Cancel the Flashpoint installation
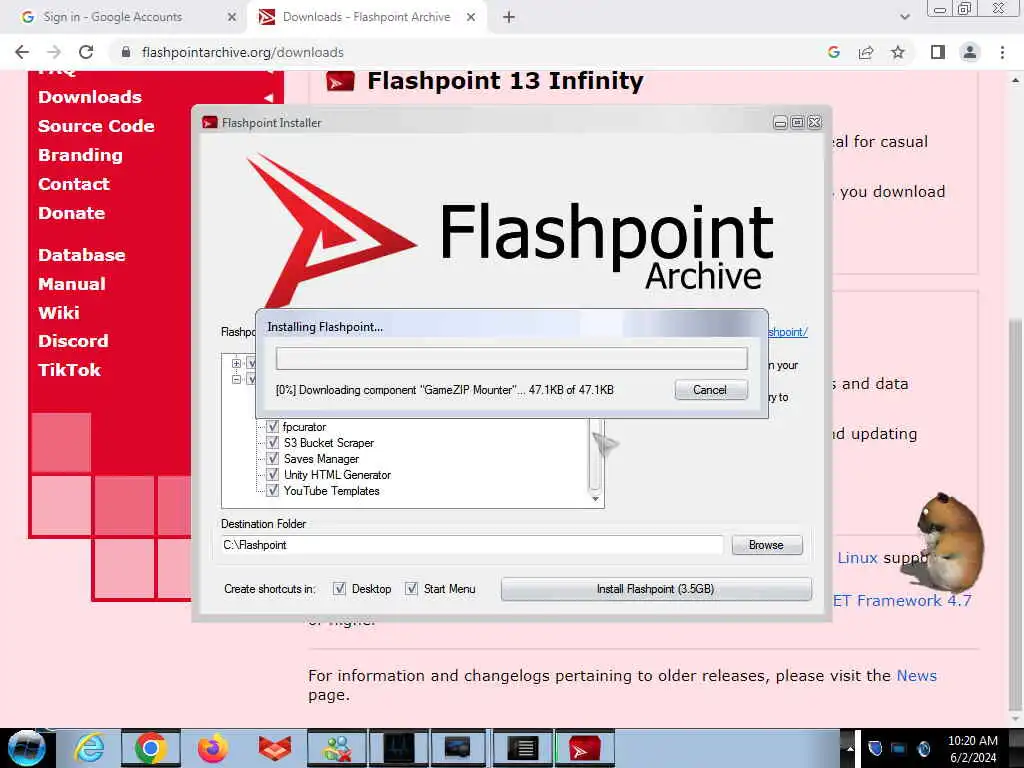 point(711,390)
